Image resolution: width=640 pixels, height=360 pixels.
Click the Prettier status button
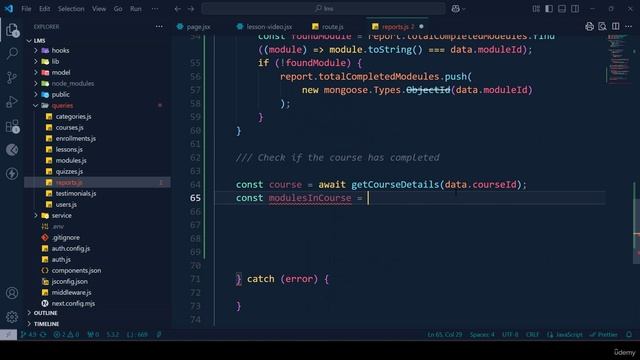603,334
